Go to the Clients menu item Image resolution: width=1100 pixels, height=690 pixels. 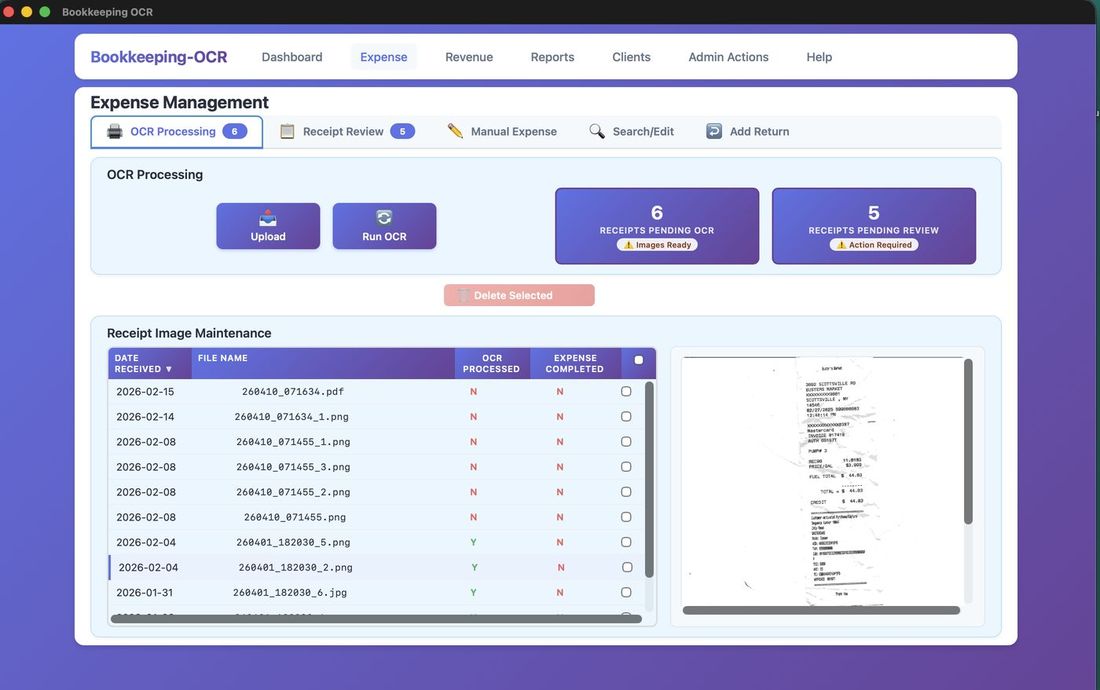tap(631, 57)
